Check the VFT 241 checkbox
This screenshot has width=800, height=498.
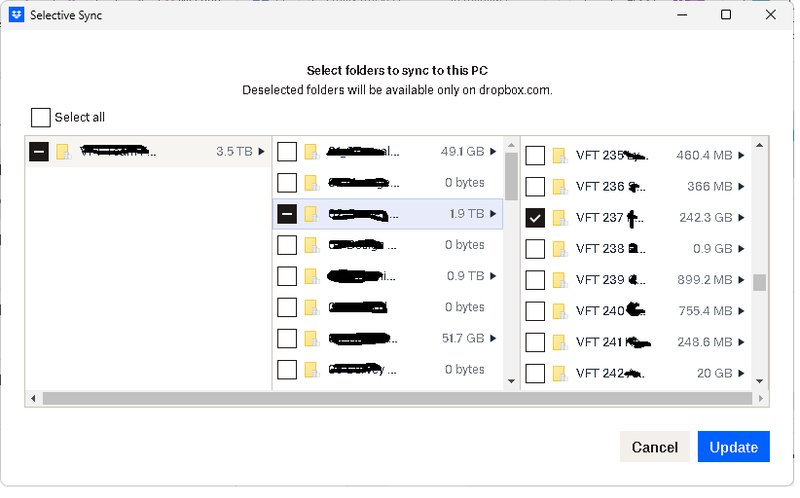point(535,343)
